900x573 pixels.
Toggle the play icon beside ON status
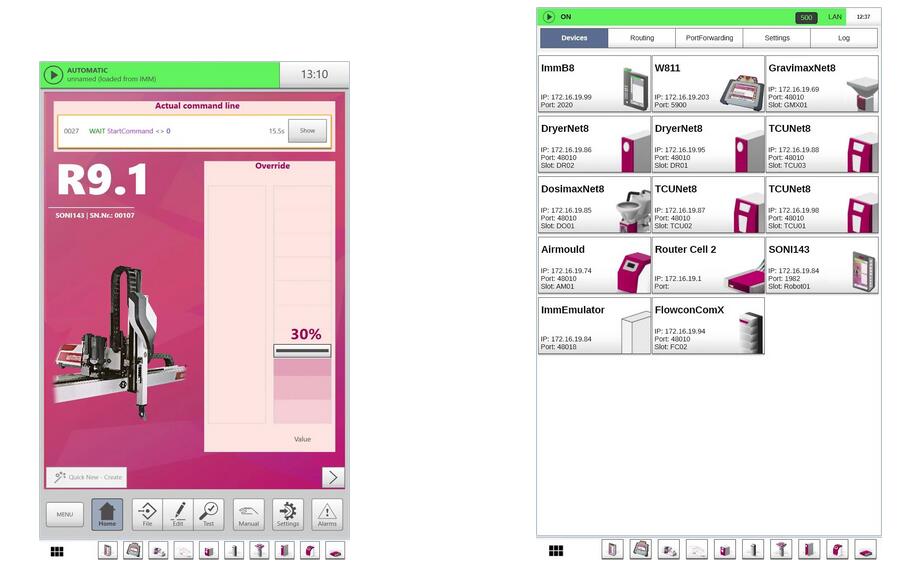(549, 17)
